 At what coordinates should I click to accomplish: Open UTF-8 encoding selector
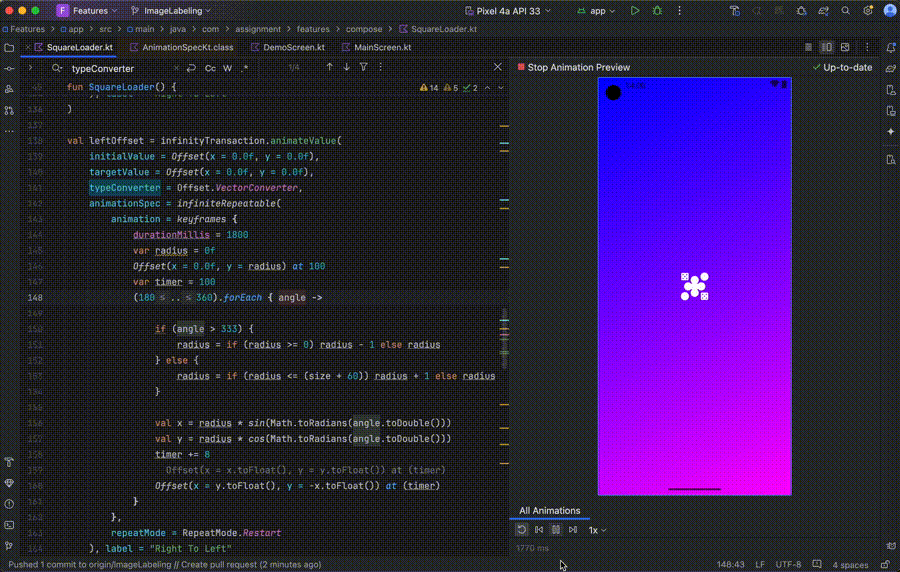(x=788, y=565)
